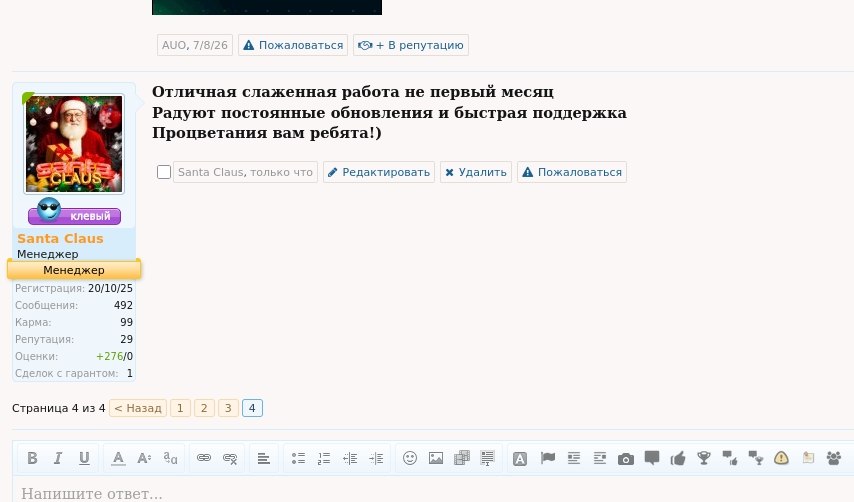Open the text alignment options

click(264, 458)
